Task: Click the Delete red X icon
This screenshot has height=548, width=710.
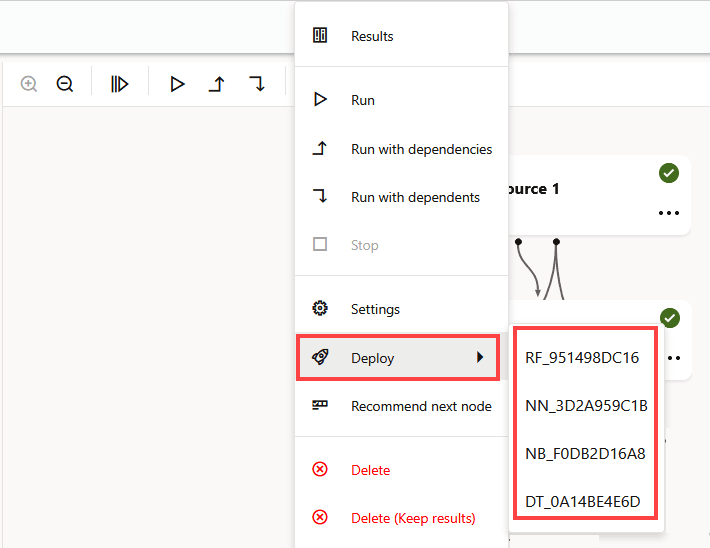Action: [x=320, y=469]
